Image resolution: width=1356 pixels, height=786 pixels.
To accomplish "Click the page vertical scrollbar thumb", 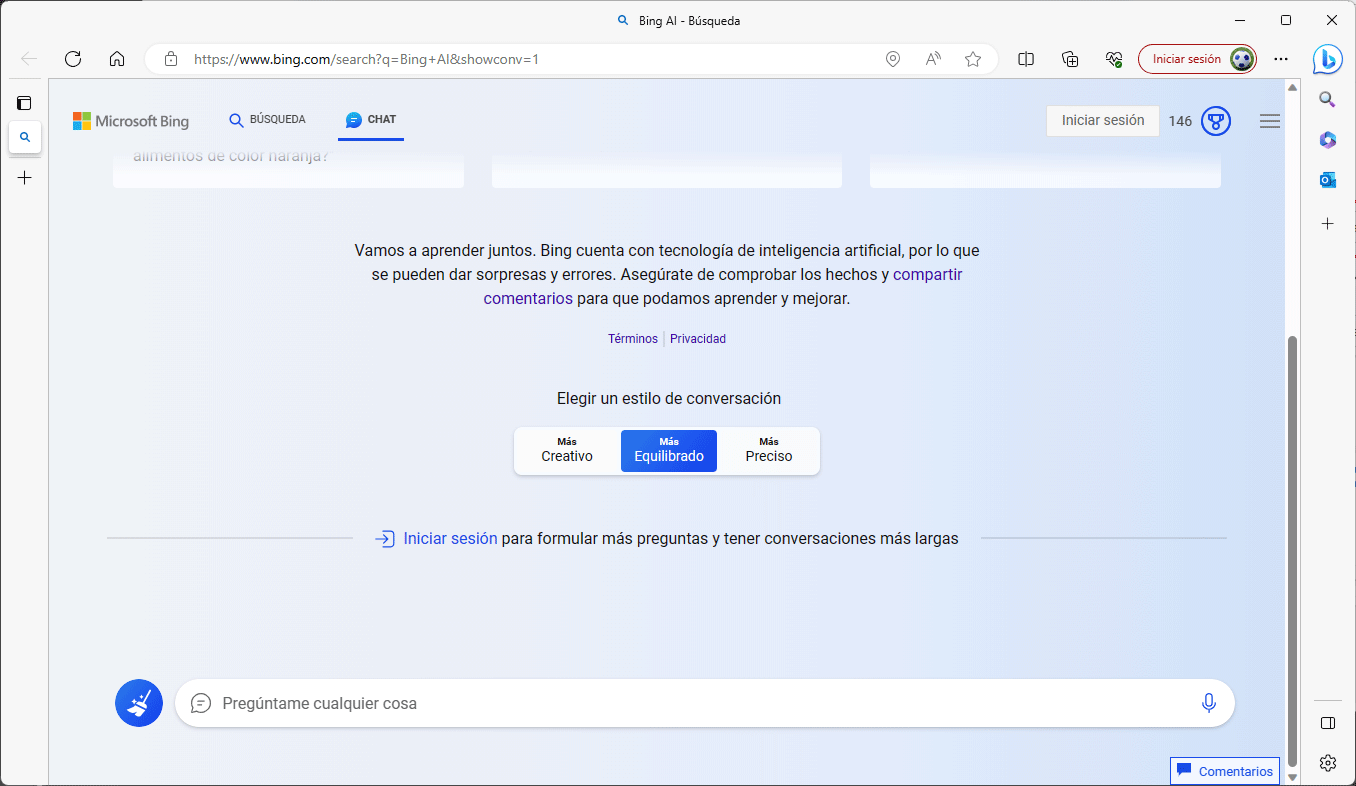I will point(1292,550).
